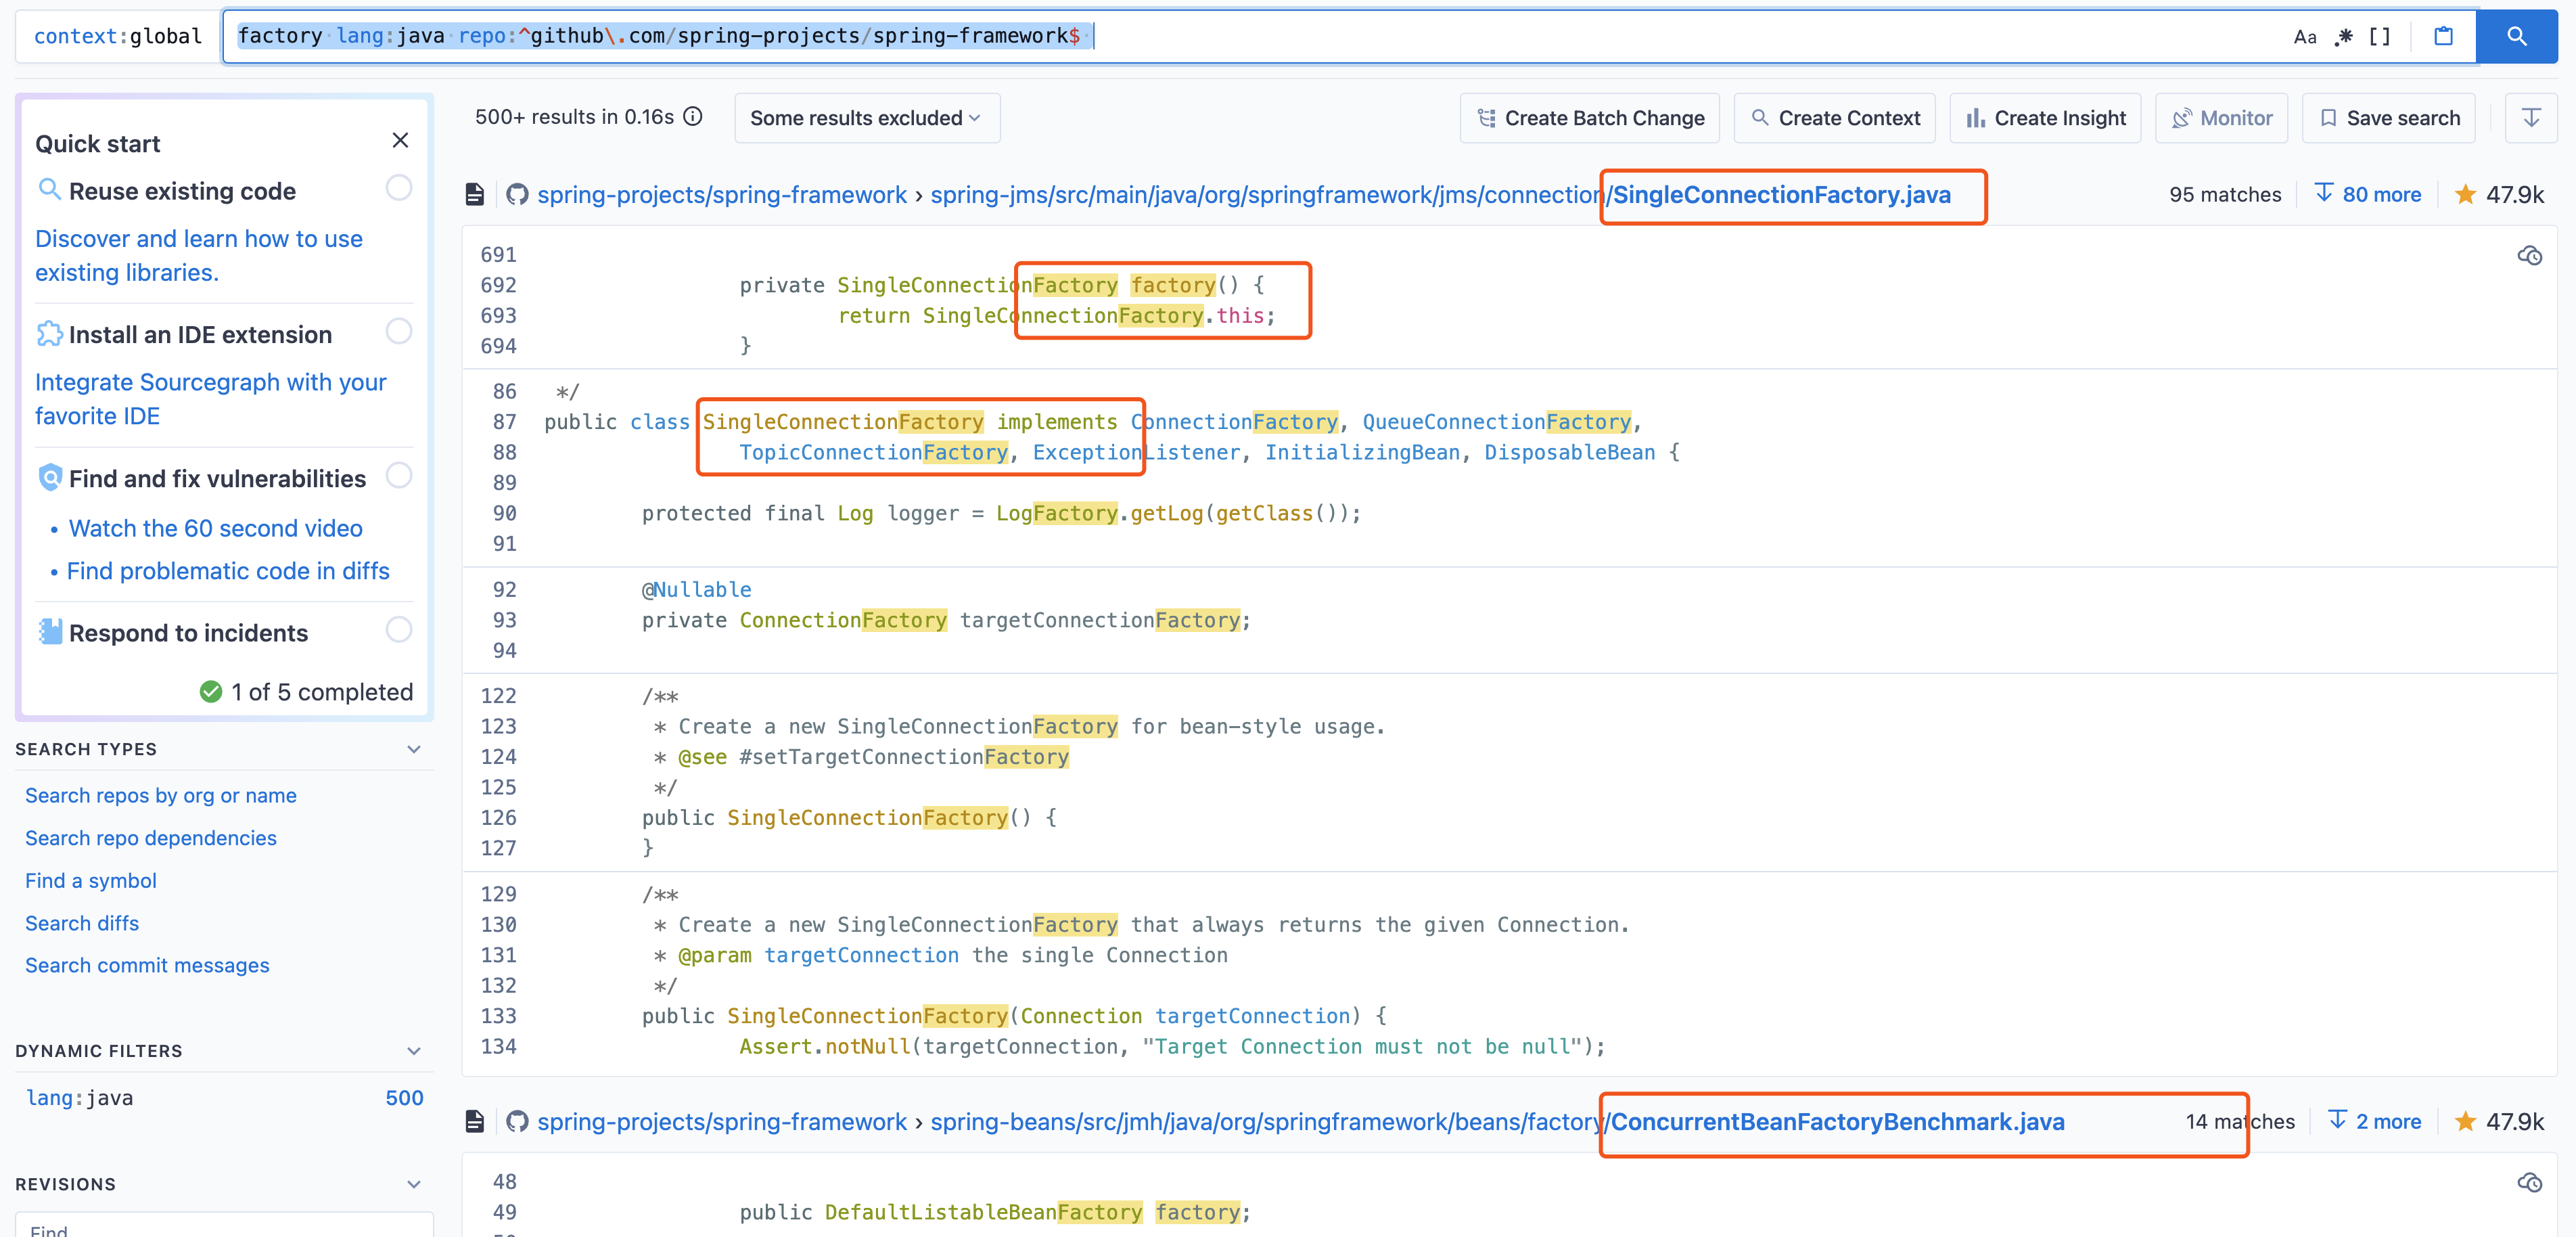Click Create Insight button
2576x1237 pixels.
tap(2045, 118)
